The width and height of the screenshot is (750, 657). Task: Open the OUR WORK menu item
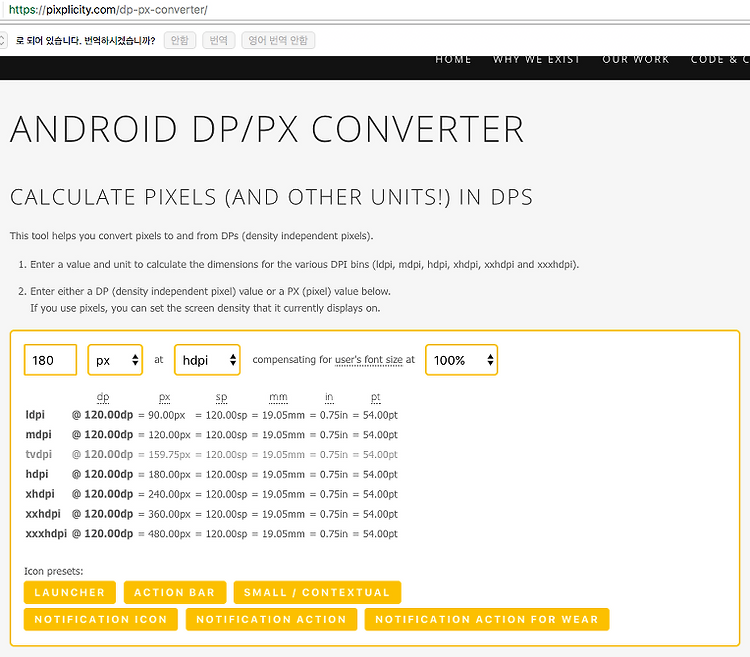[635, 59]
